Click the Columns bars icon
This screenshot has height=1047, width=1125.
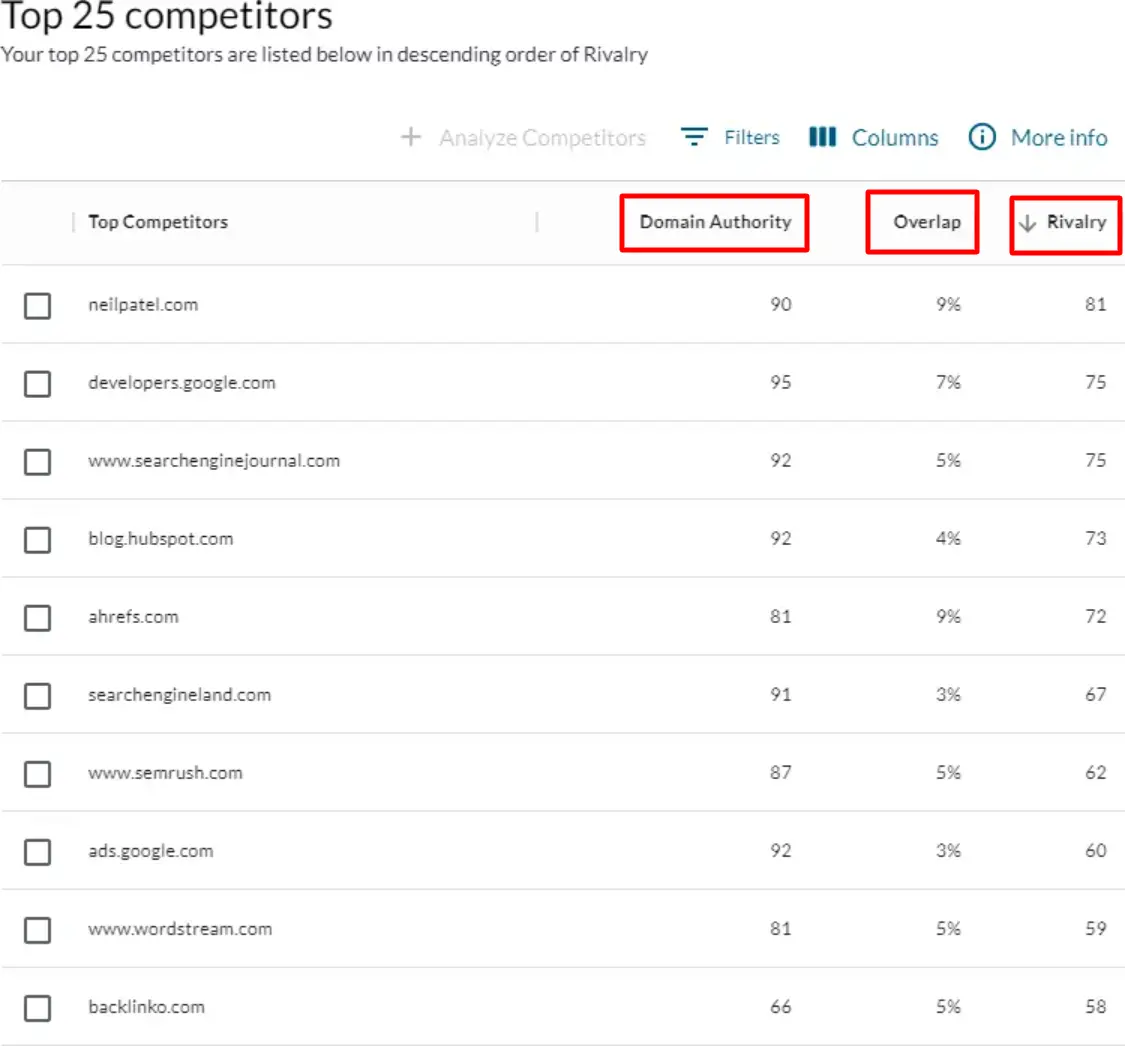(822, 137)
